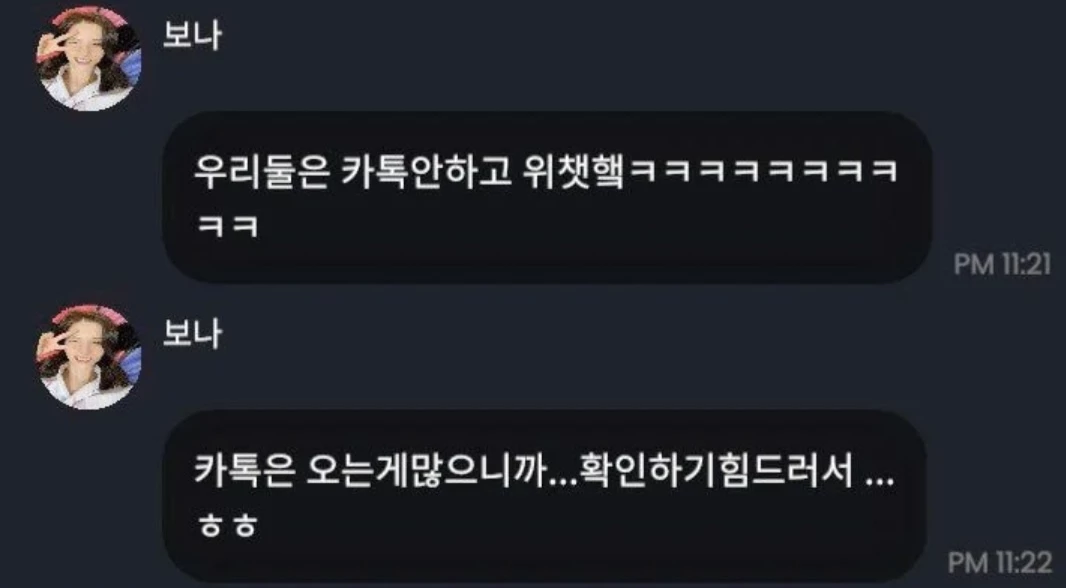
Task: Click 확인하기힘드러서 in the second message
Action: 717,472
